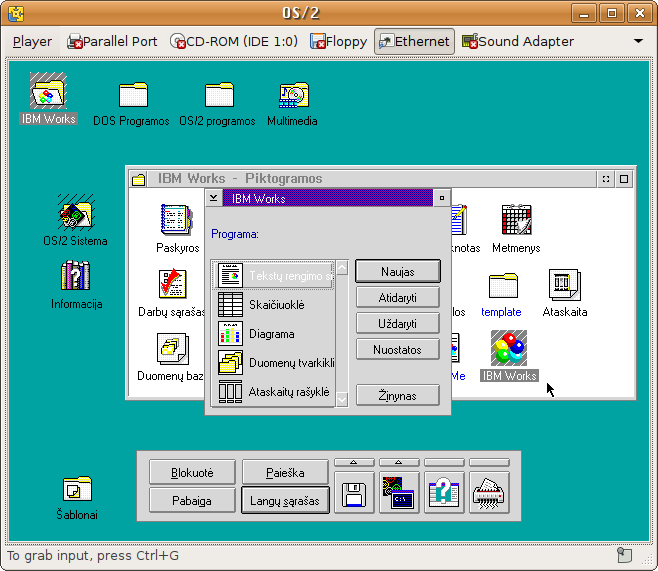Toggle Parallel Port device connection
Viewport: 658px width, 571px height.
point(112,42)
